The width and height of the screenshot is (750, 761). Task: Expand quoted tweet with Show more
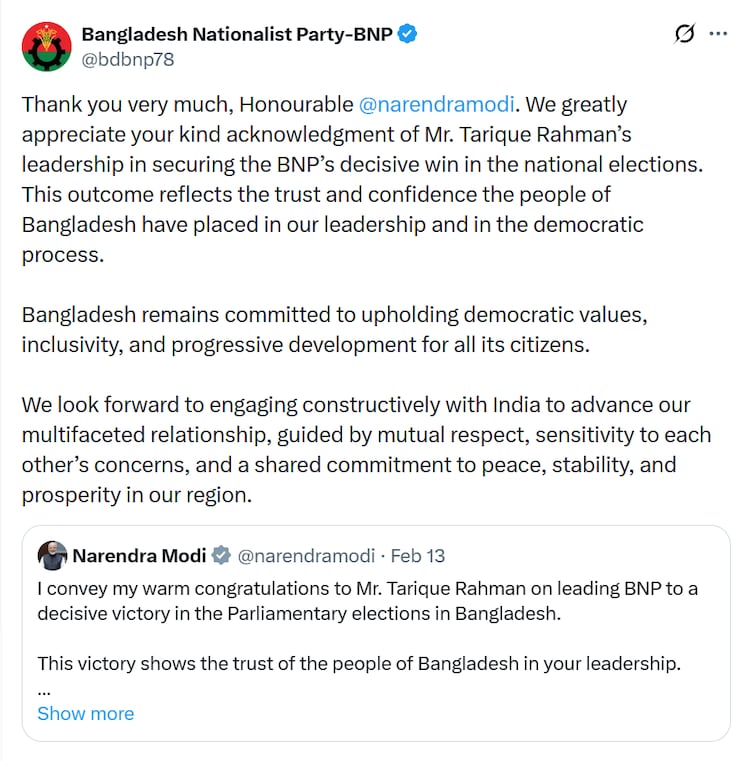click(x=85, y=714)
